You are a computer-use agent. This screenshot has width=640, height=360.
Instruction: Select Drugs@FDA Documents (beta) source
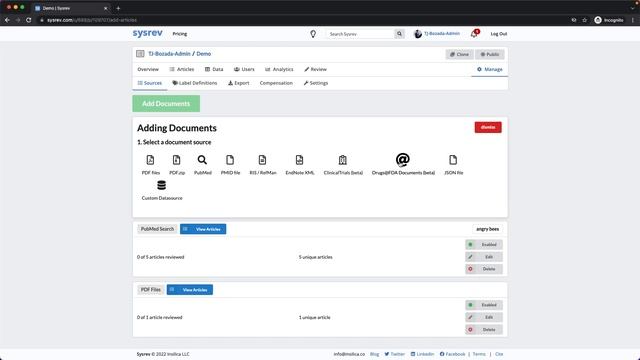point(403,164)
